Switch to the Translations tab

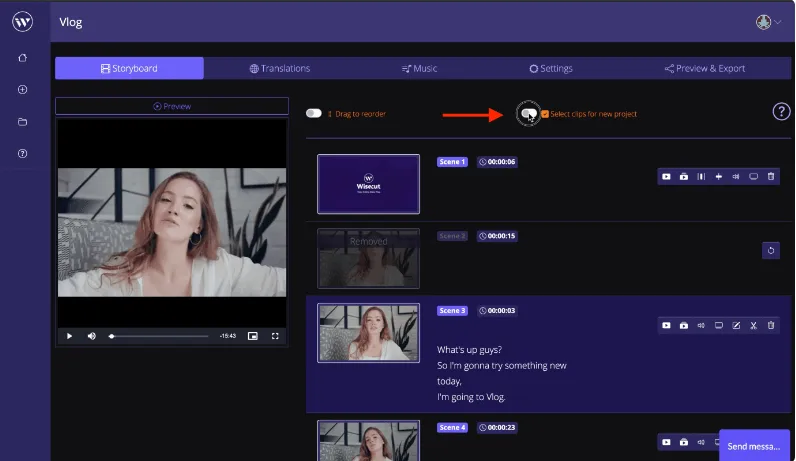click(280, 69)
